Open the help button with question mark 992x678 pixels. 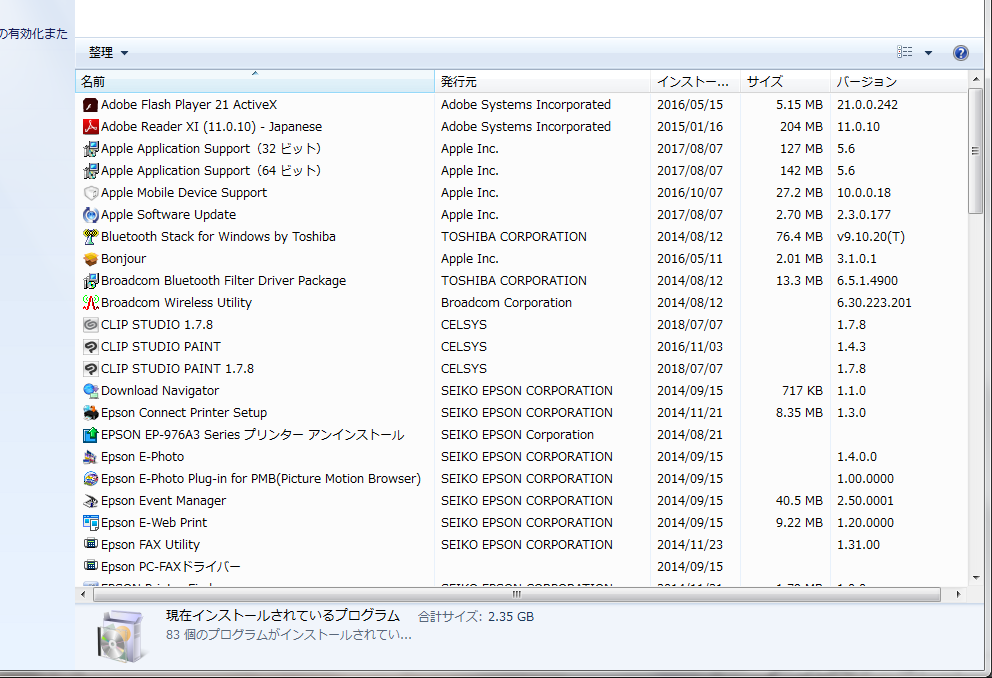[x=960, y=53]
